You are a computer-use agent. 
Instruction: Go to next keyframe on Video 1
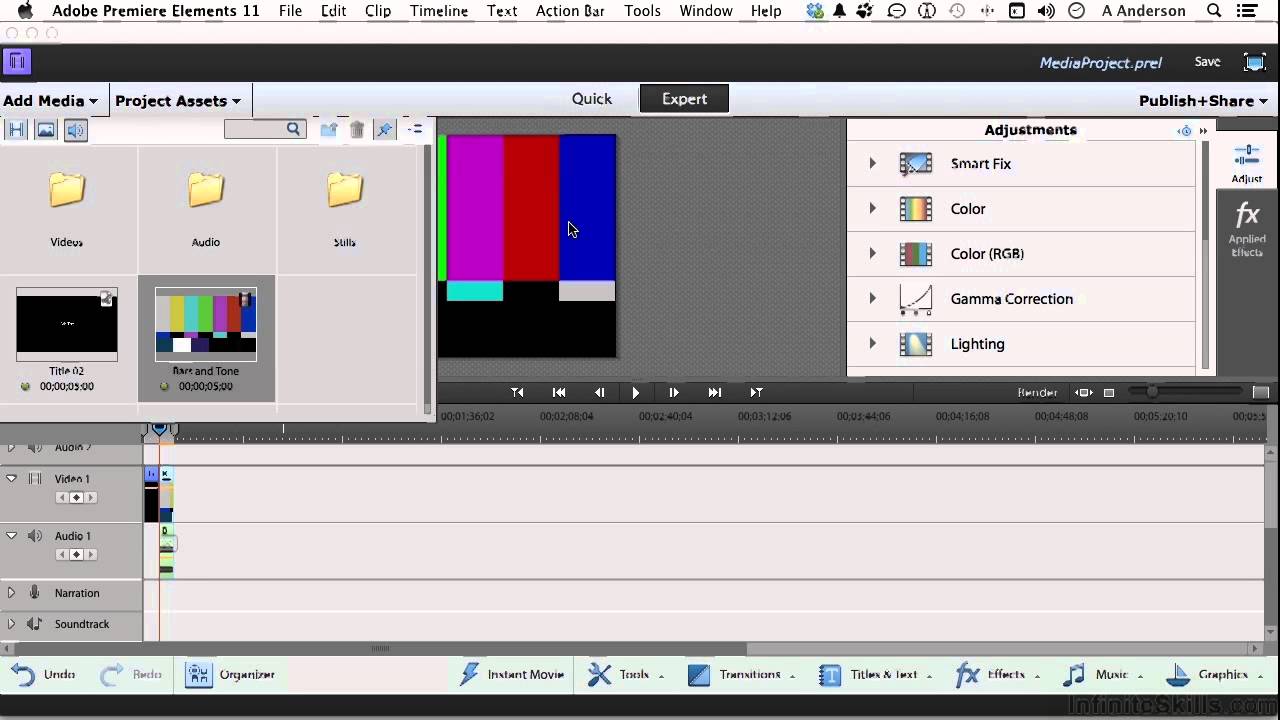coord(90,497)
